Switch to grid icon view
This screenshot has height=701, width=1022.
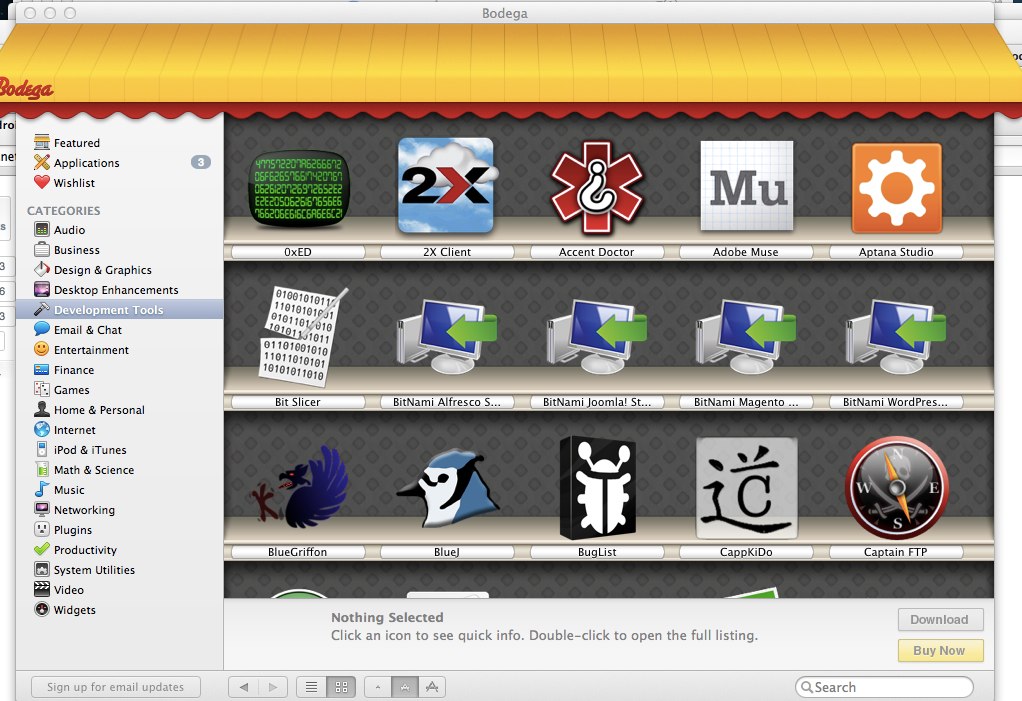coord(341,687)
